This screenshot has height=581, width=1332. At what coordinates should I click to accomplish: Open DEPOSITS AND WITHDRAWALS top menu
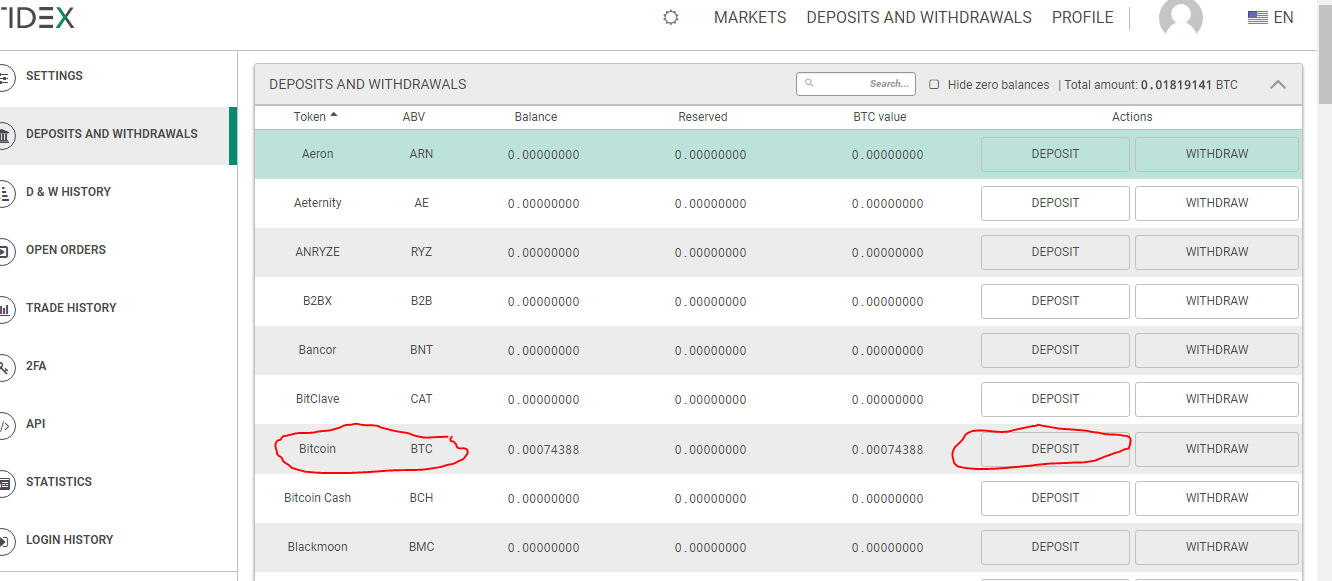(919, 18)
